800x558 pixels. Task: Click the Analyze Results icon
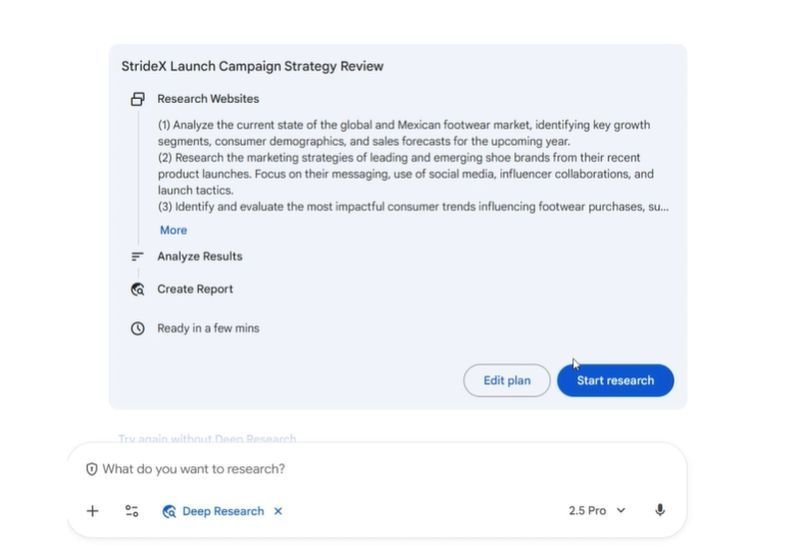point(138,257)
